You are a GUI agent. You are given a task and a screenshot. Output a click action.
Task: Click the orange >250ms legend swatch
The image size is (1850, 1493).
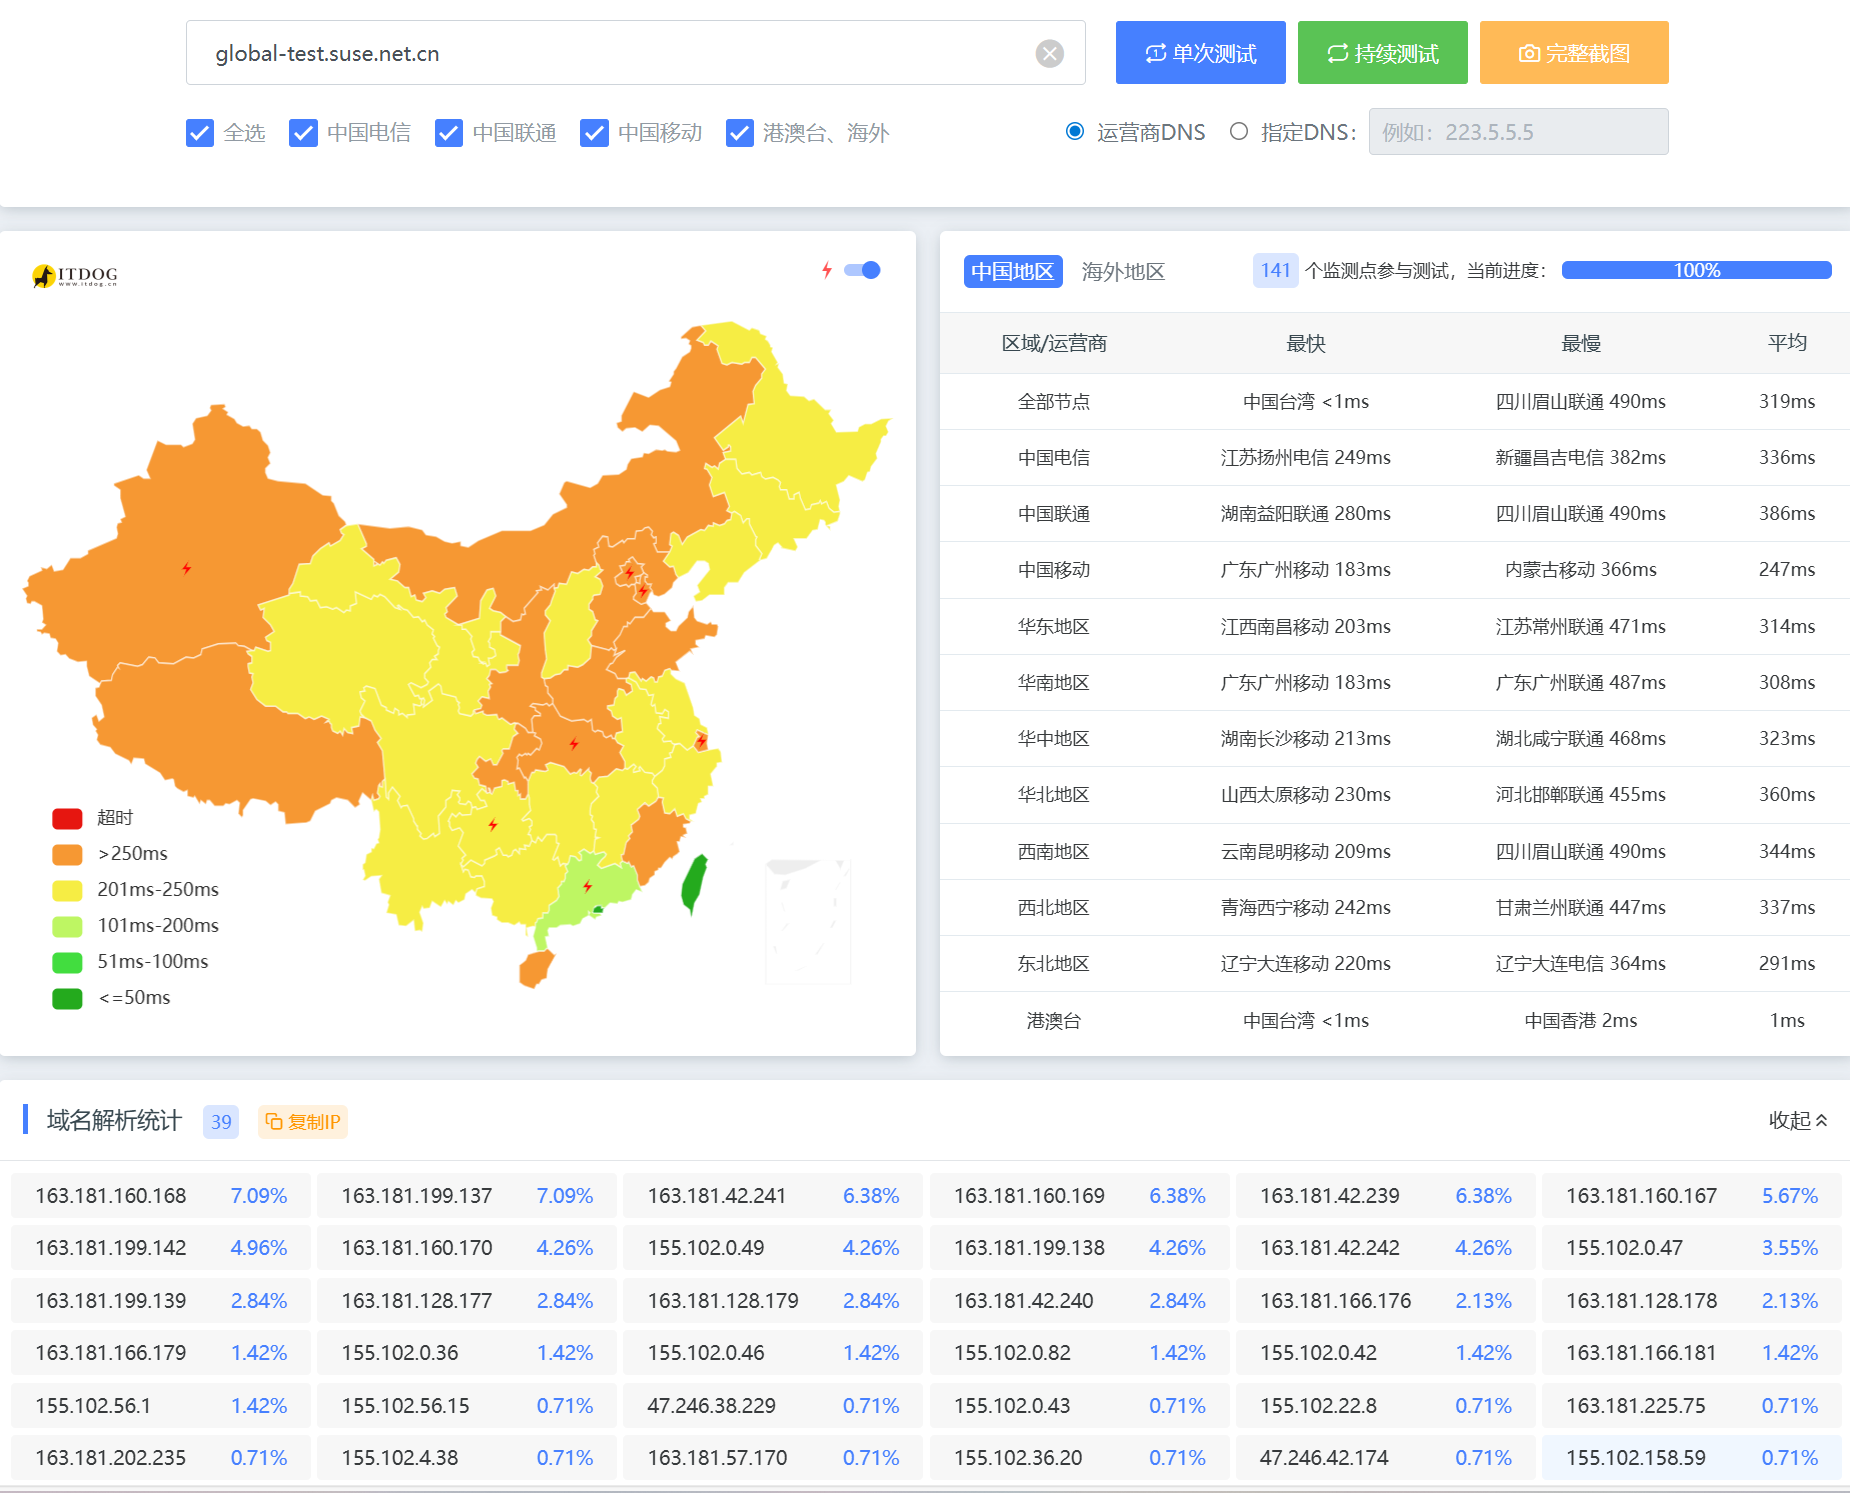pos(67,854)
